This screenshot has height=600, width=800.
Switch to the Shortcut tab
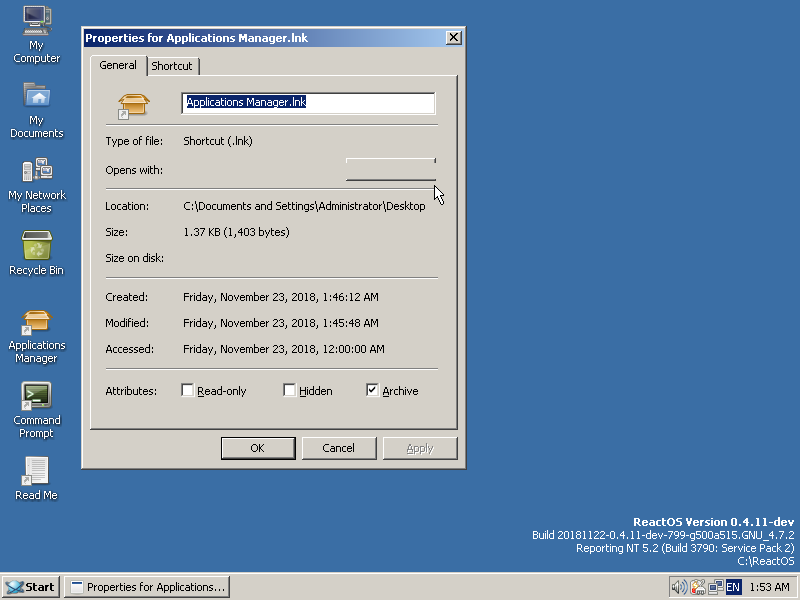click(172, 66)
